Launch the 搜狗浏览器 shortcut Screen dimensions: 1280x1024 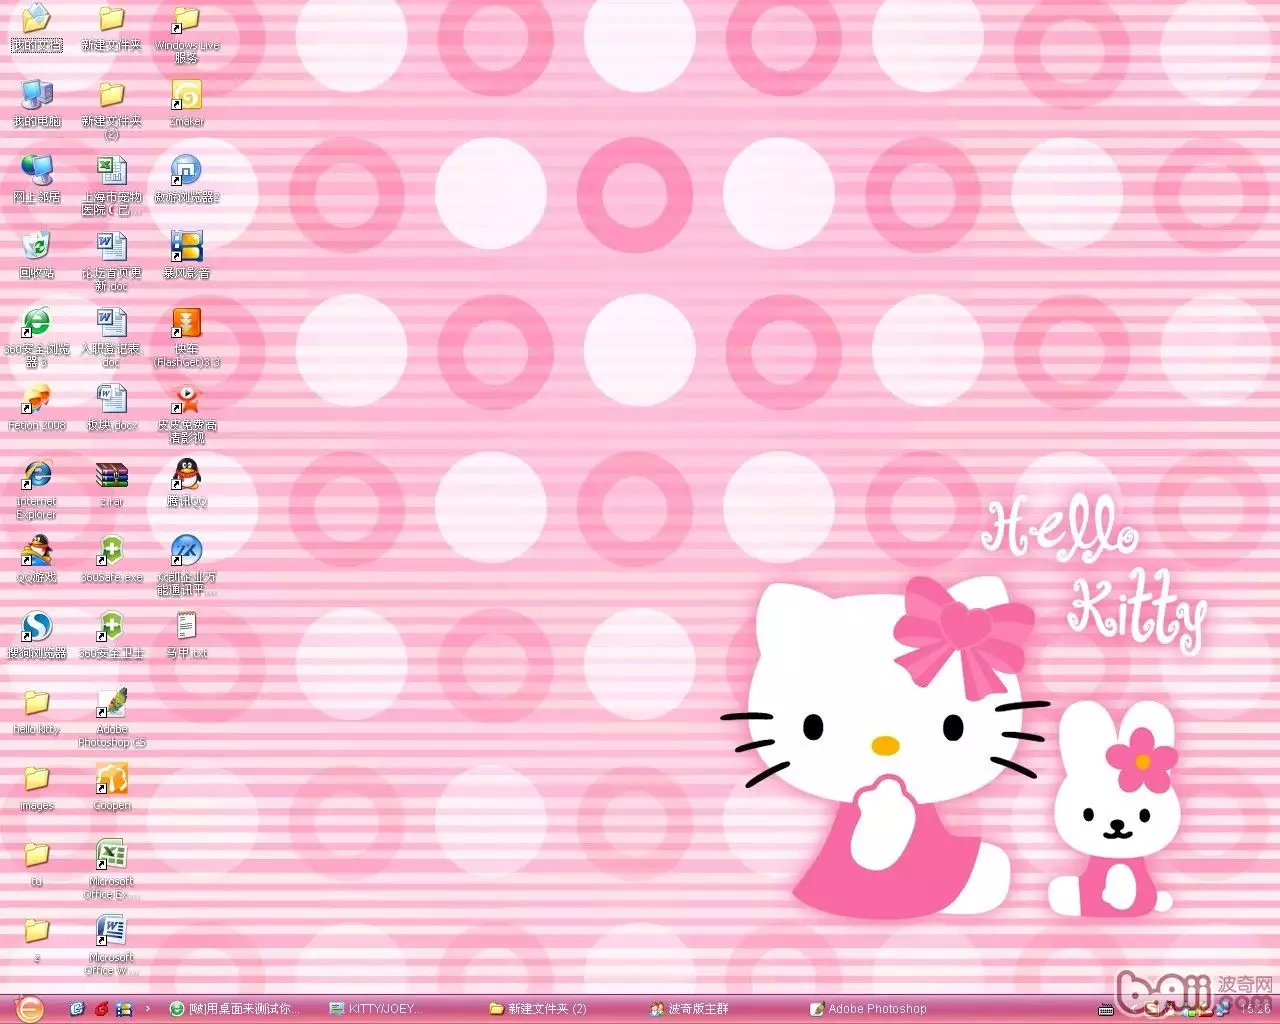click(x=36, y=635)
